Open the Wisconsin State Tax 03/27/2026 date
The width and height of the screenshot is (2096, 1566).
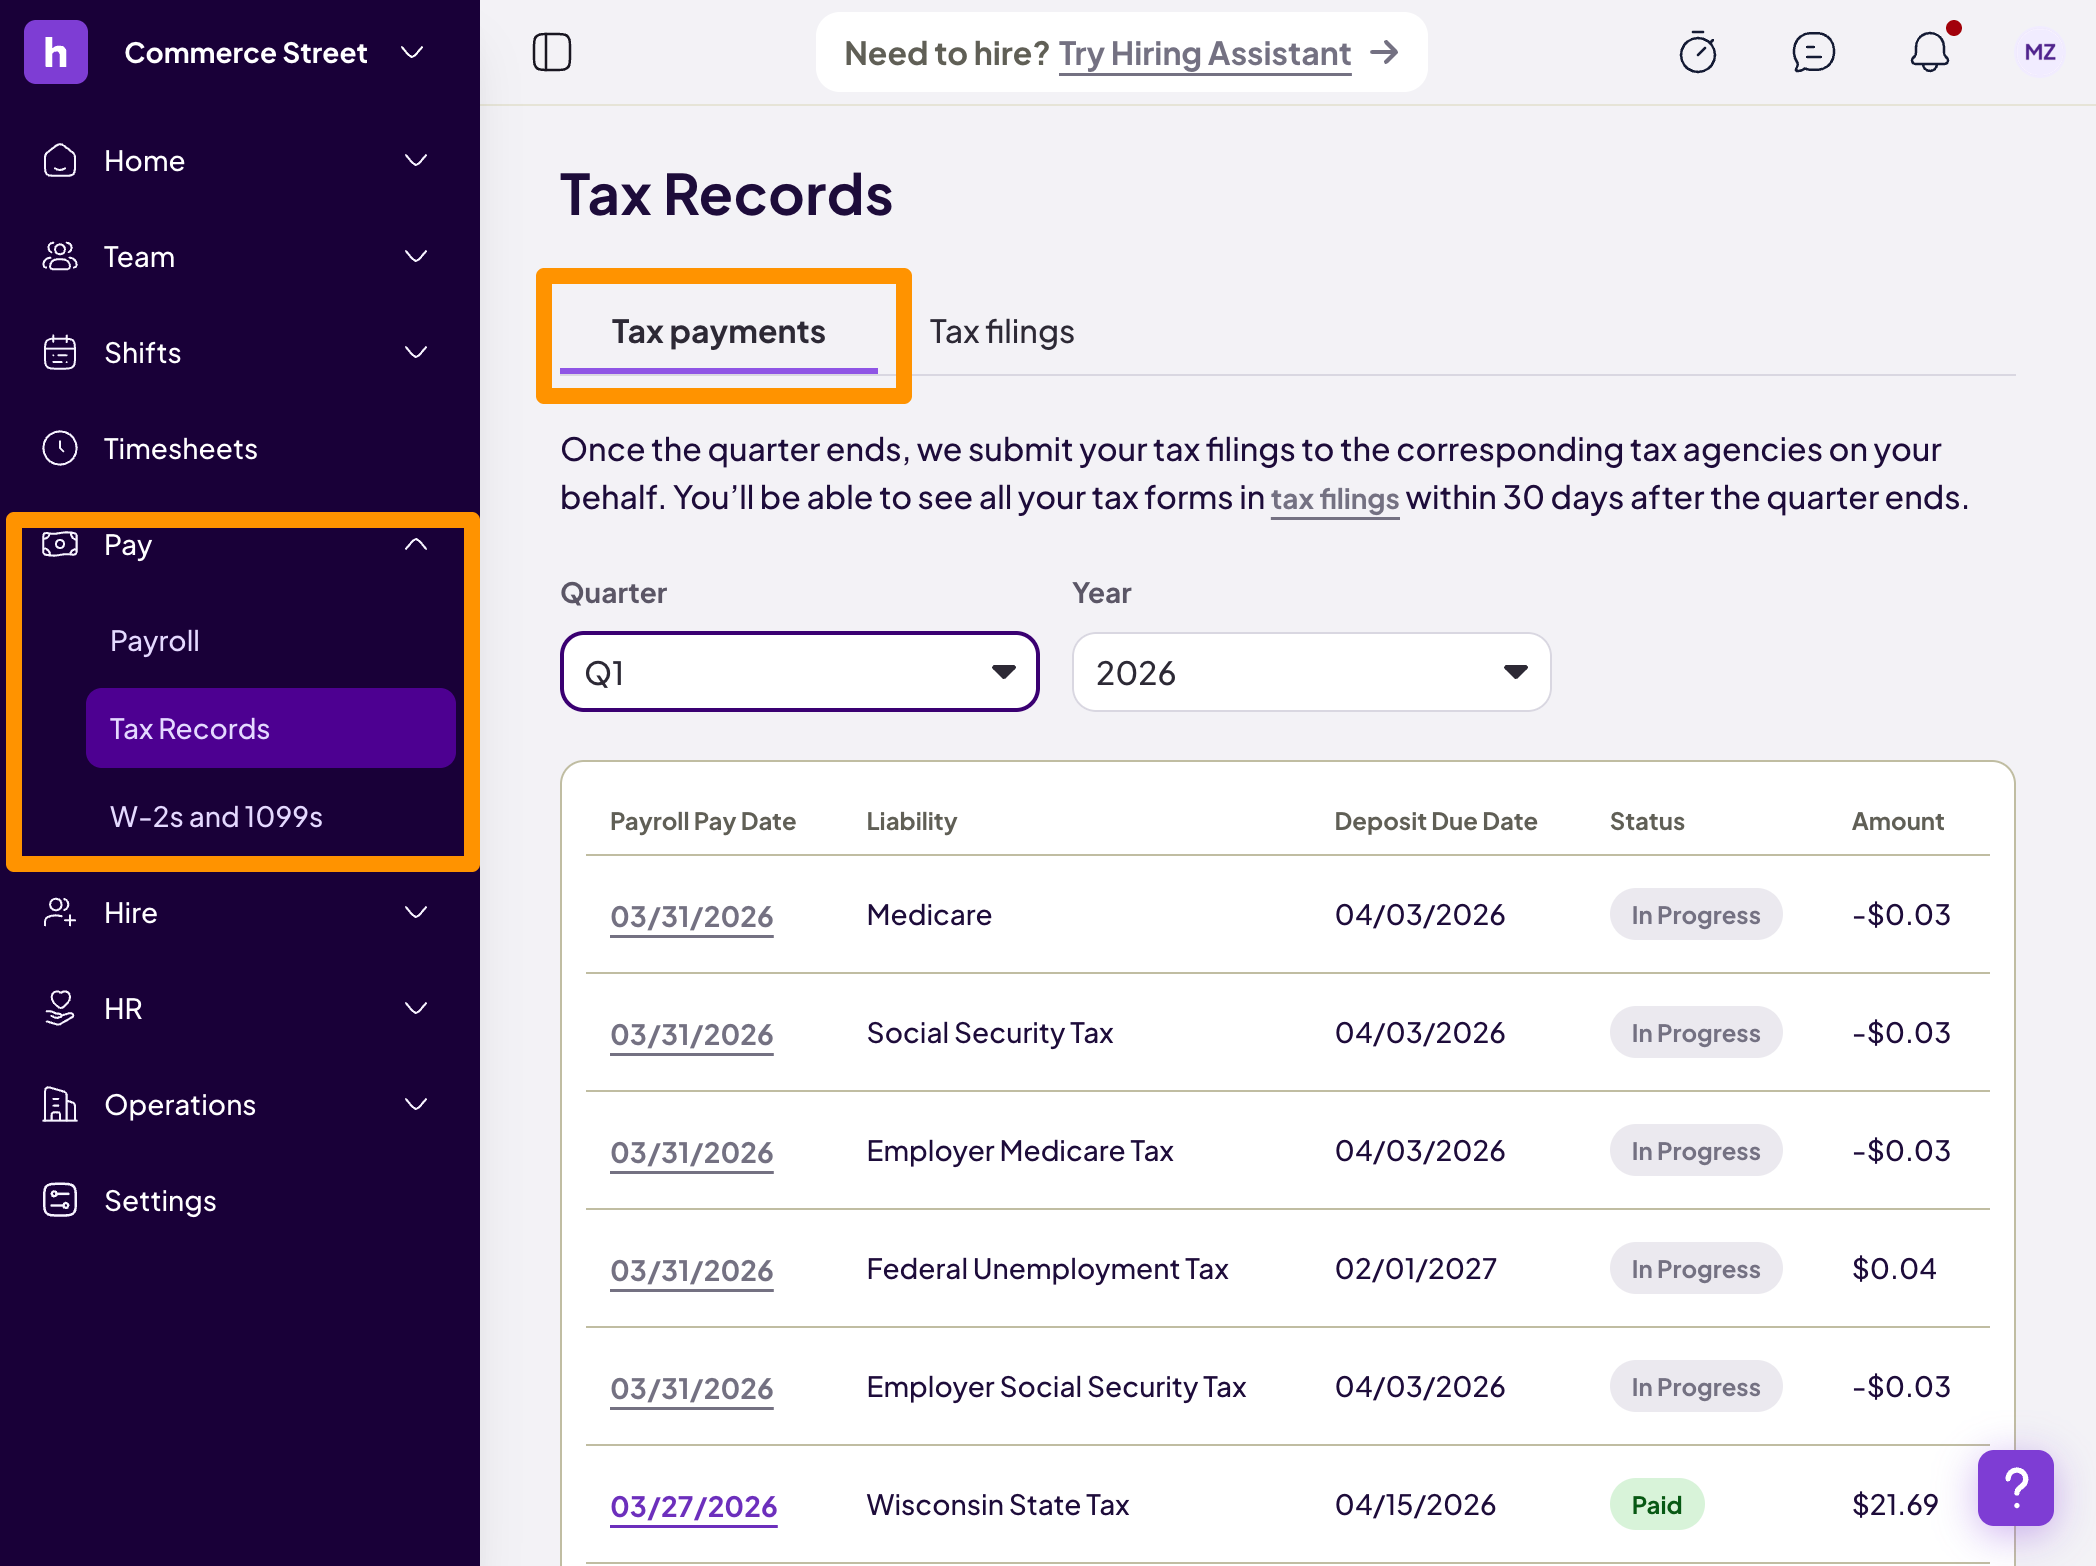pos(694,1506)
